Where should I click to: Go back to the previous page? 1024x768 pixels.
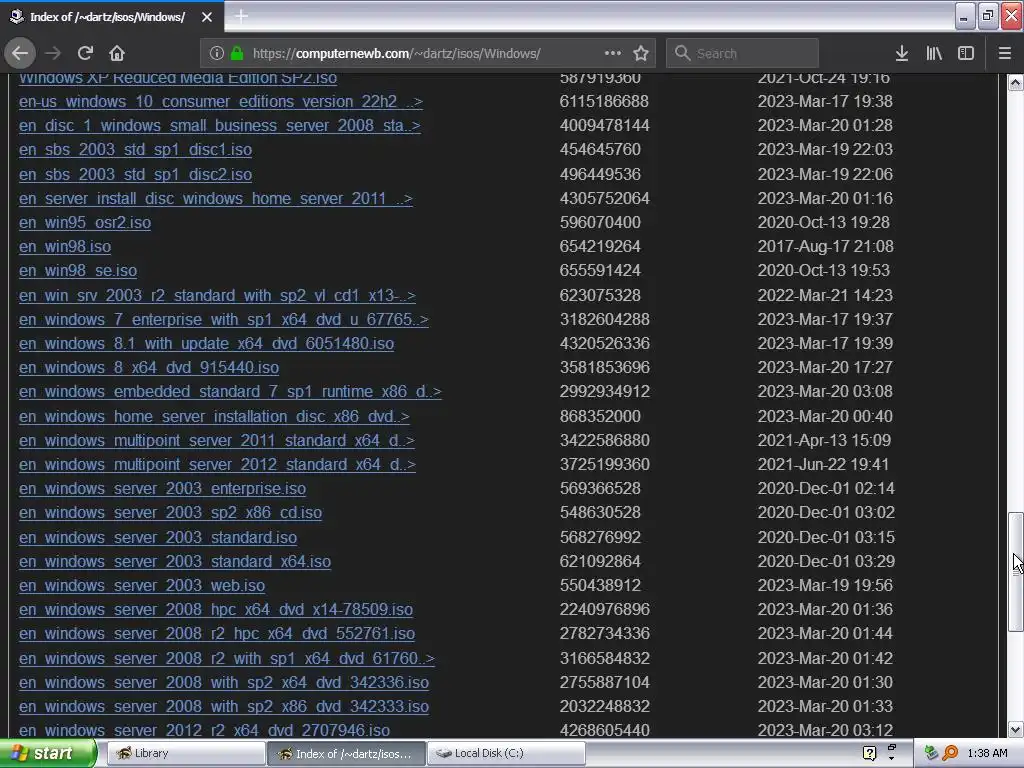click(20, 54)
